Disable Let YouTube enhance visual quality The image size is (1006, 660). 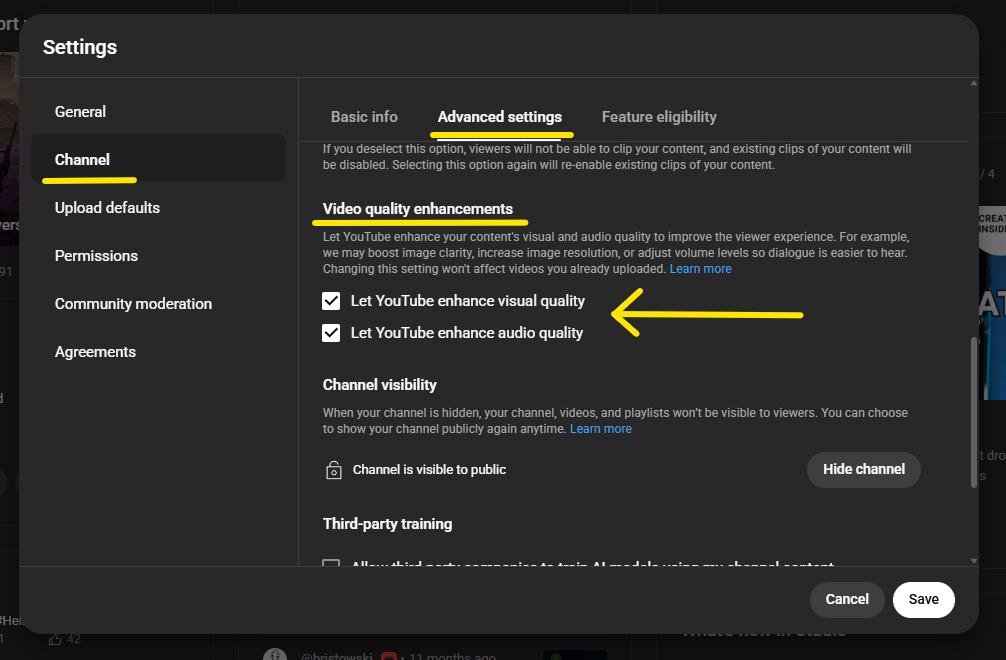[331, 301]
